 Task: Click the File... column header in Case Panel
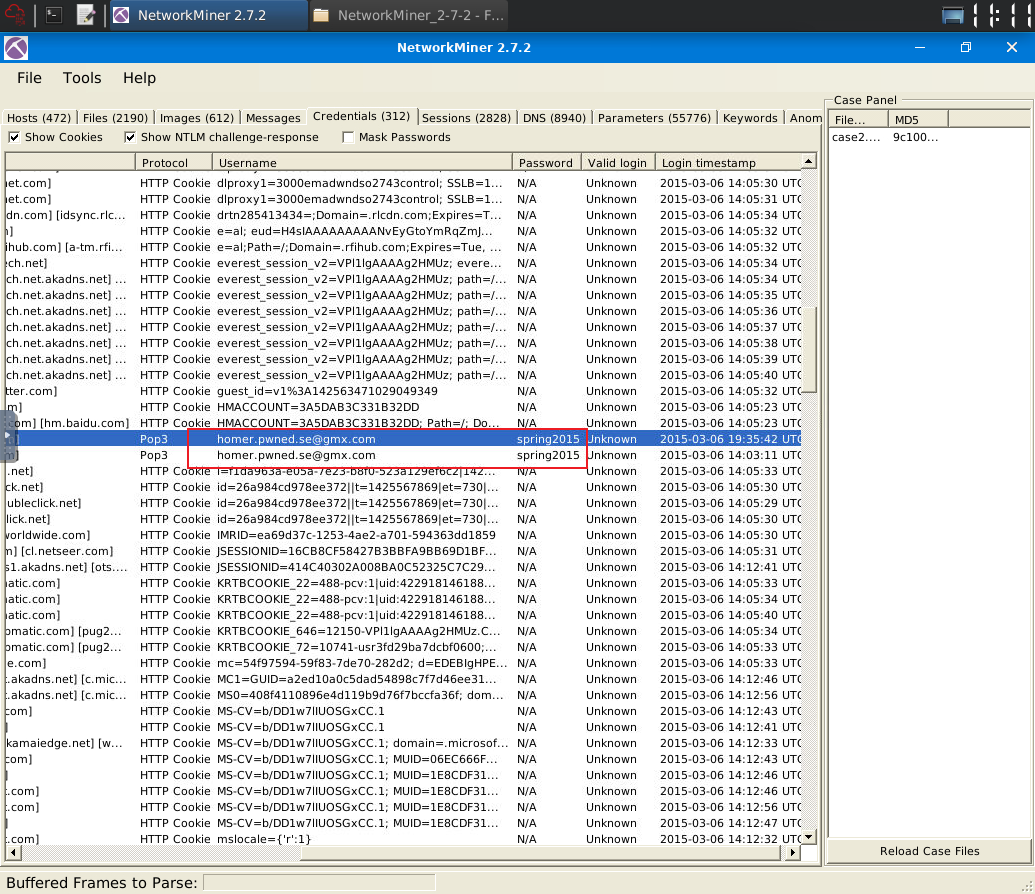click(857, 120)
